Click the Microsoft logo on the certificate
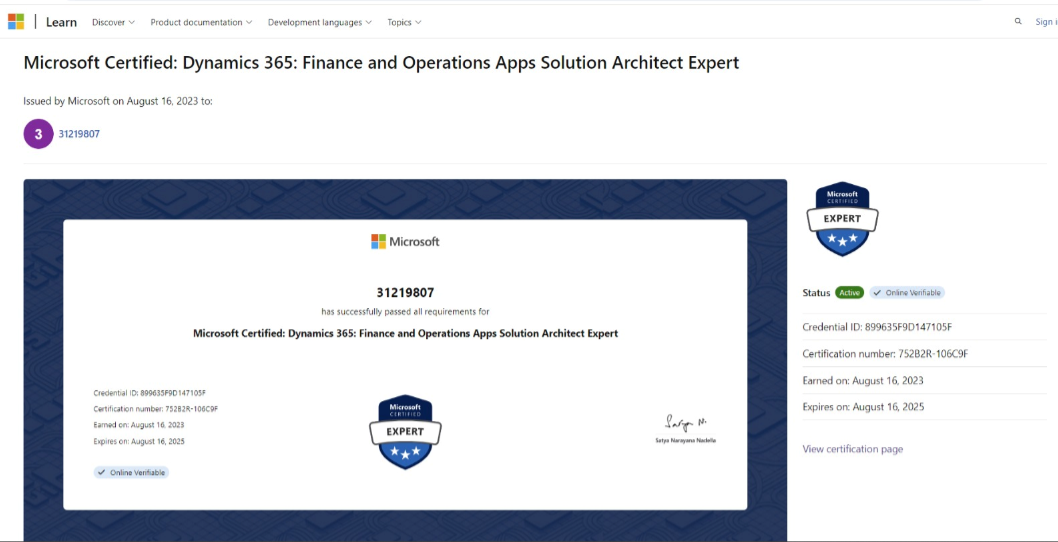 click(405, 241)
